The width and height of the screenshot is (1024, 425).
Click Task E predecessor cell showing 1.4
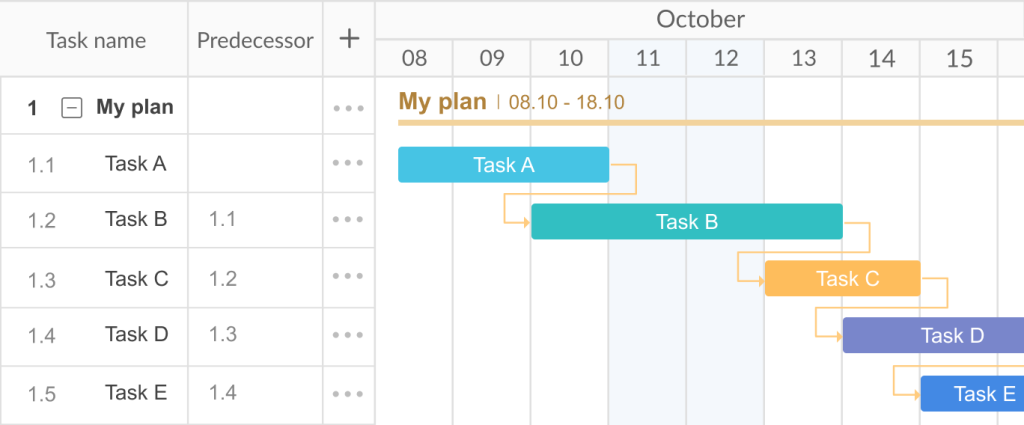click(223, 393)
